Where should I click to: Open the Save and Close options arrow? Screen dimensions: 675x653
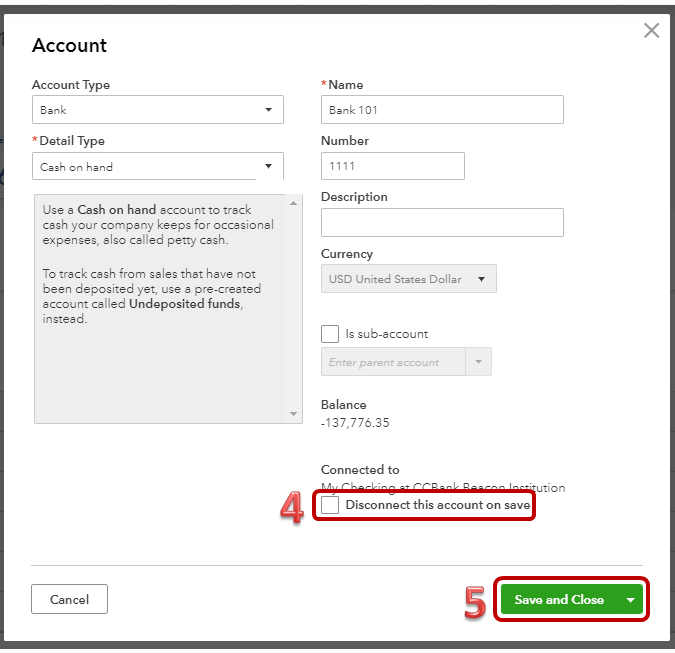click(x=631, y=600)
